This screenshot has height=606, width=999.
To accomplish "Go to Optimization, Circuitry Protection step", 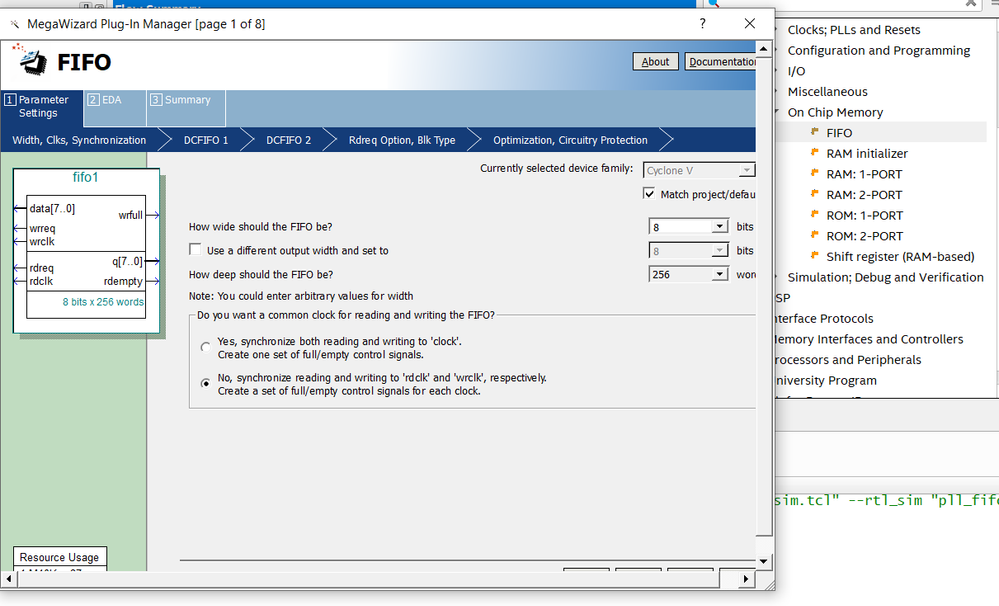I will pos(570,140).
